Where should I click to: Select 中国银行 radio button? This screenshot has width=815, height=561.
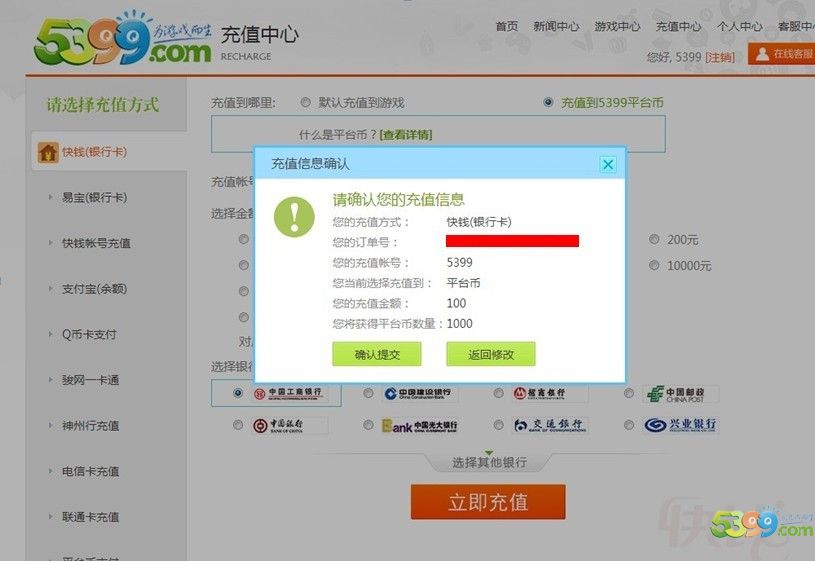click(238, 425)
